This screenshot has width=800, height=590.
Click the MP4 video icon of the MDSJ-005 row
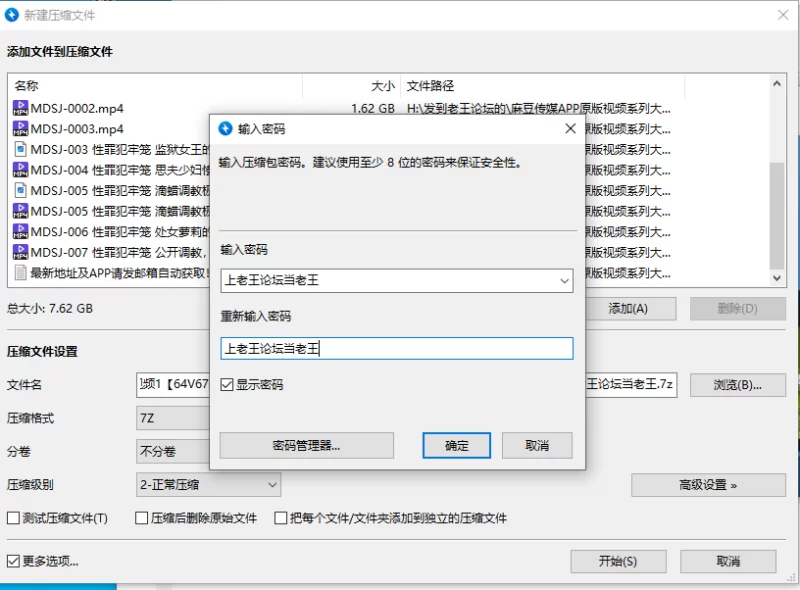point(20,211)
